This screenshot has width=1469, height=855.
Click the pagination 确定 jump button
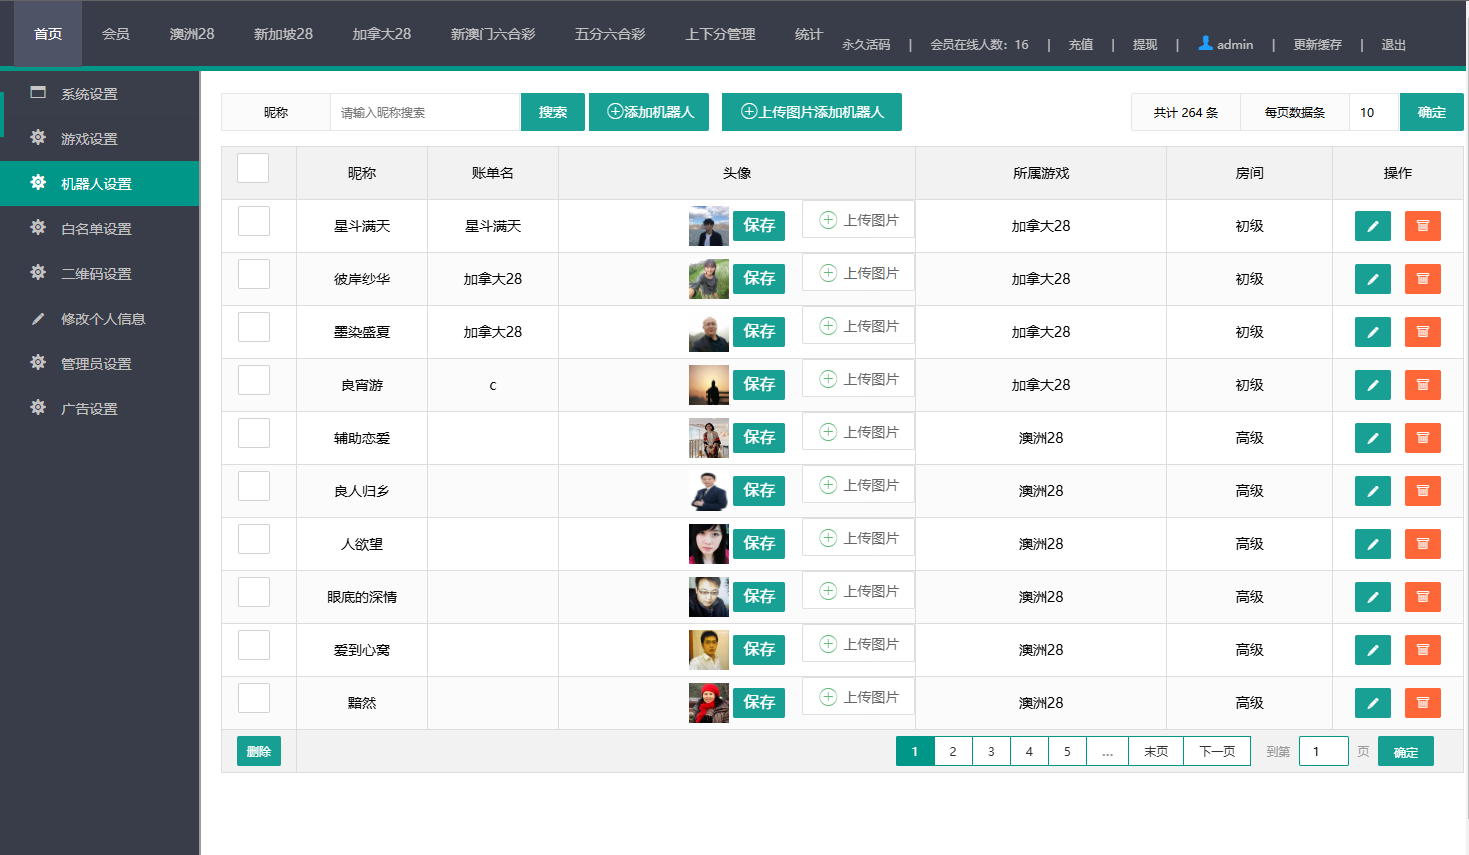point(1405,751)
